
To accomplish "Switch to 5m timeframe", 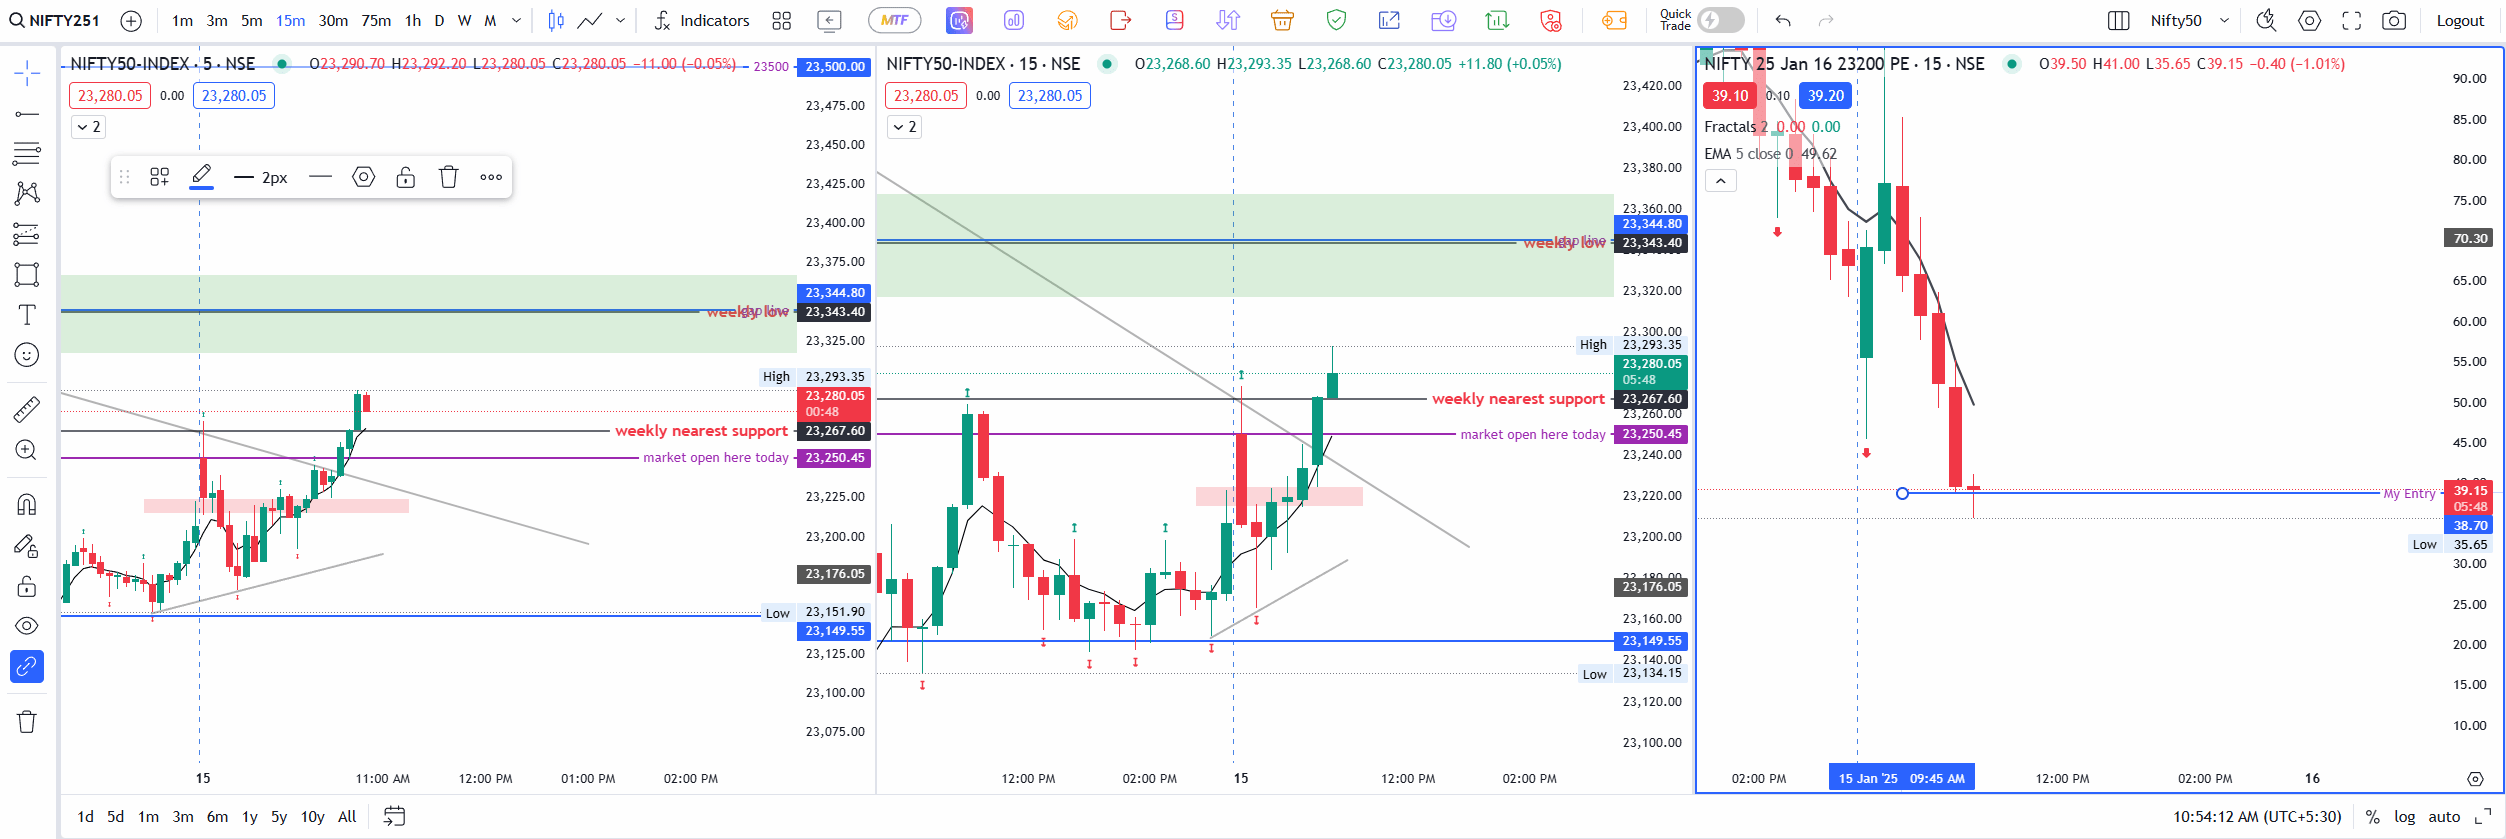I will click(252, 20).
